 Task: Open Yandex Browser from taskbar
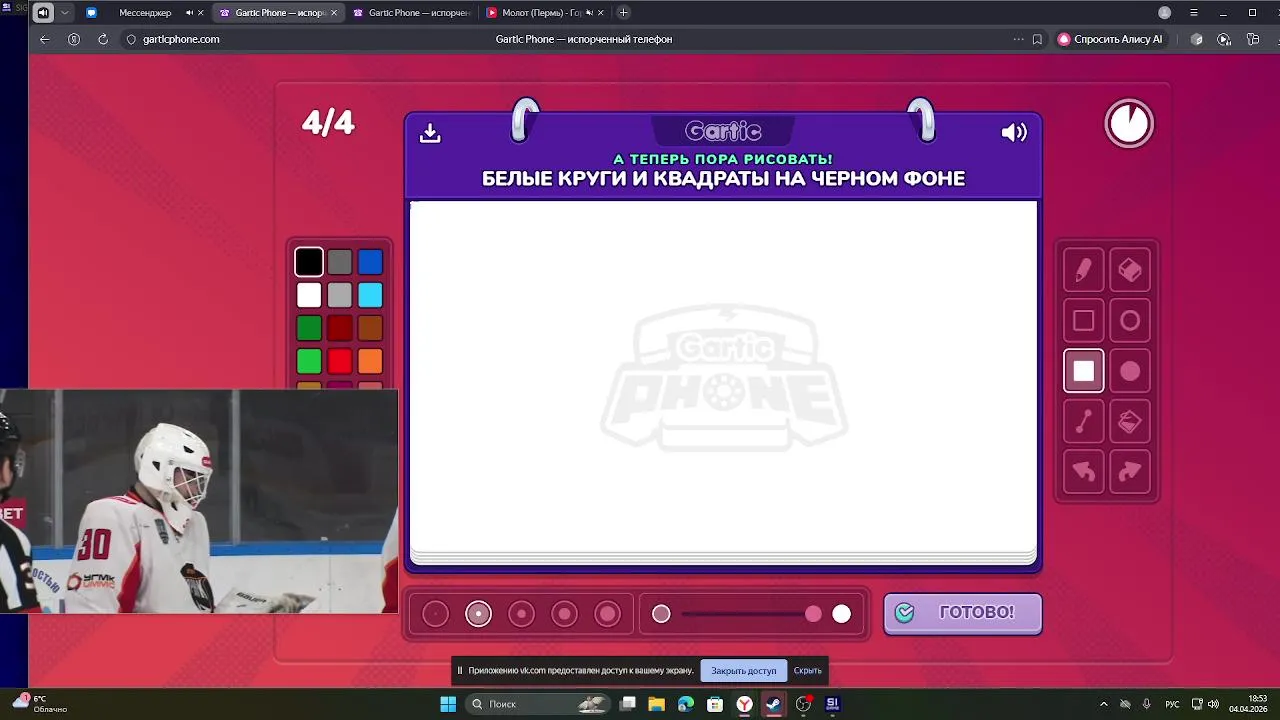[x=744, y=704]
